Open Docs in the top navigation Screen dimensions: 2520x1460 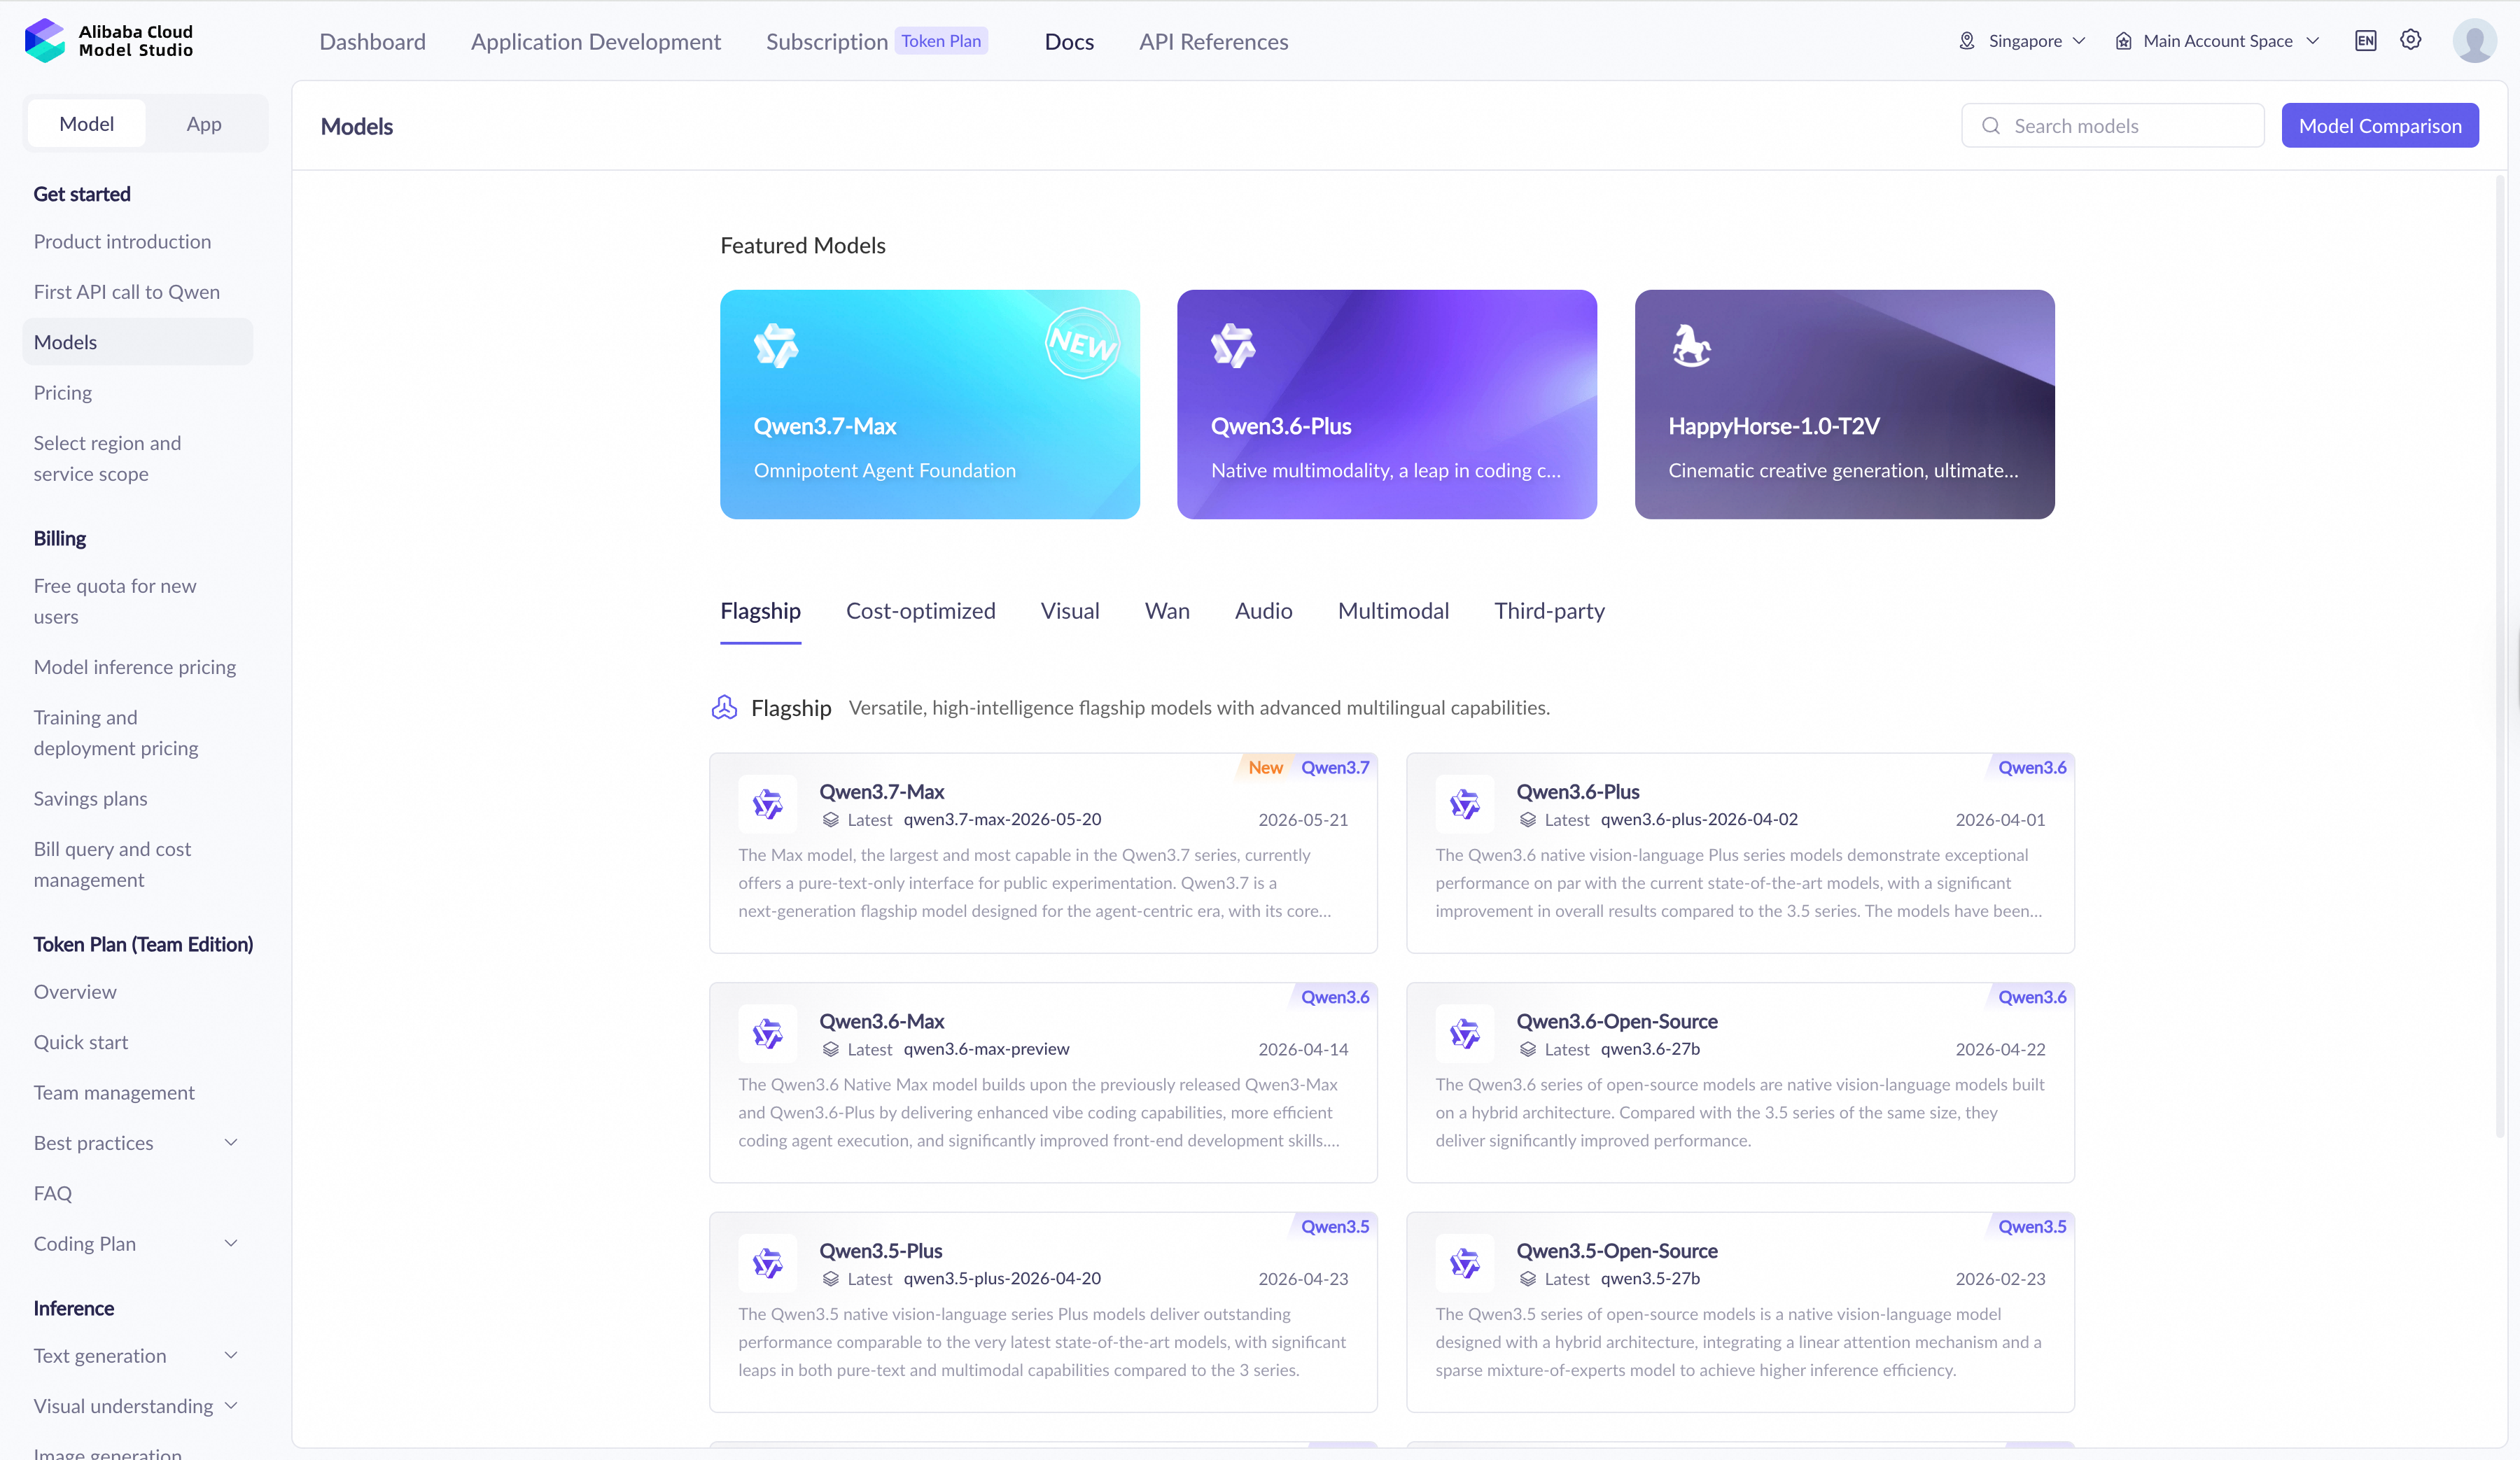[x=1069, y=42]
